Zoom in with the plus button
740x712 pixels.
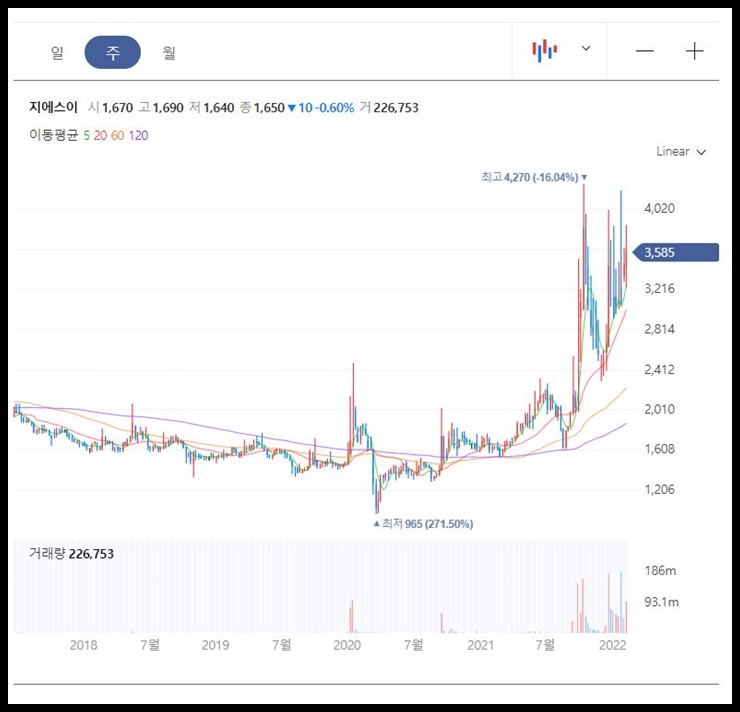click(694, 50)
